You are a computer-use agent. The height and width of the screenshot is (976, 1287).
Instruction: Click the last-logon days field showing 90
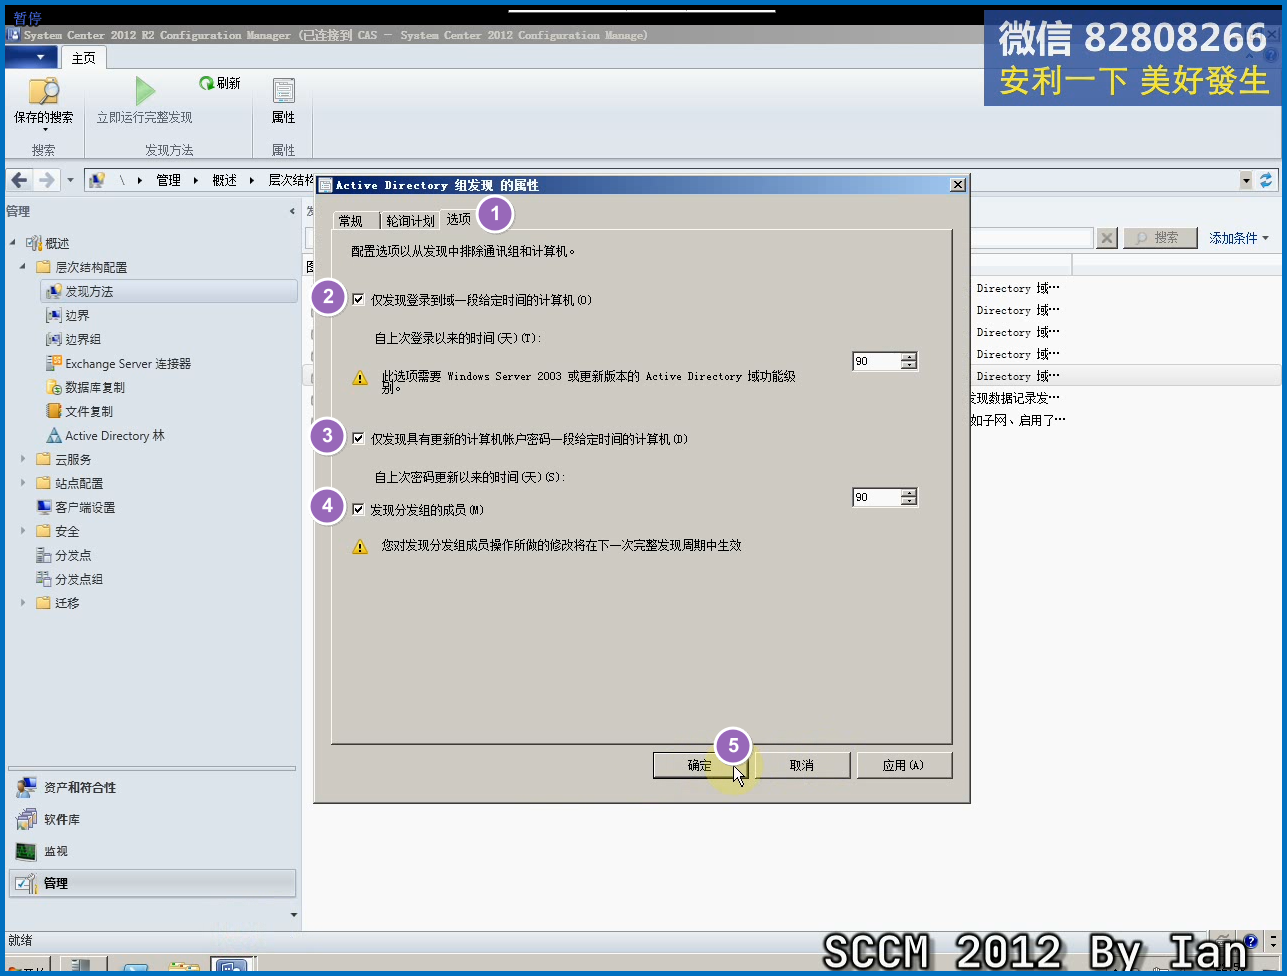pos(876,361)
